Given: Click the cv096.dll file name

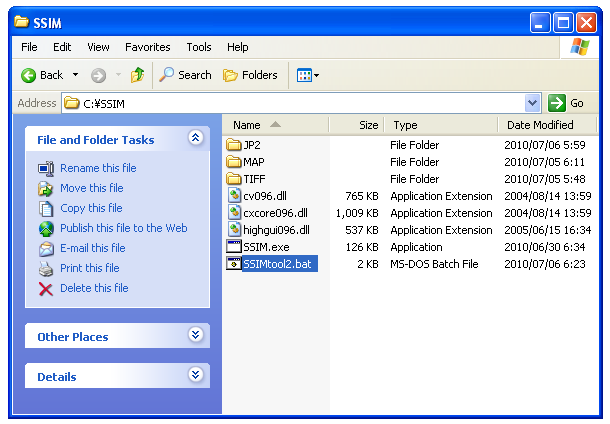Looking at the screenshot, I should tap(265, 196).
